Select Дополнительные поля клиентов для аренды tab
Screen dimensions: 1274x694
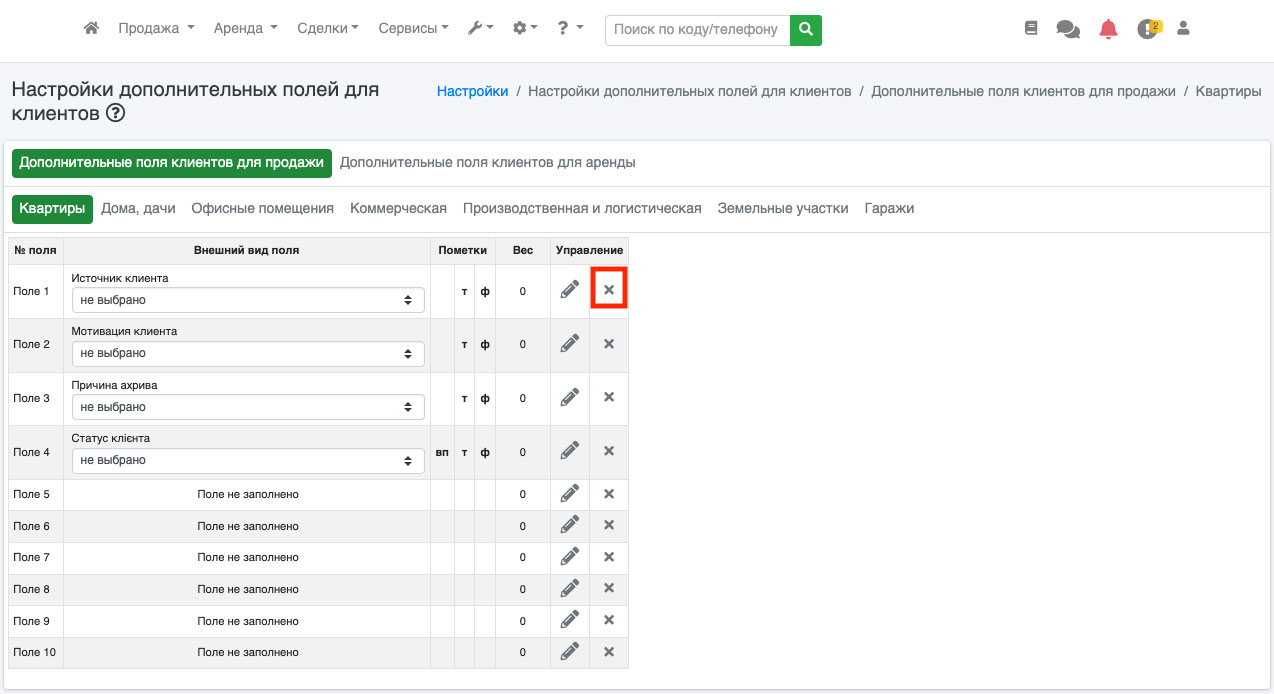(x=487, y=162)
